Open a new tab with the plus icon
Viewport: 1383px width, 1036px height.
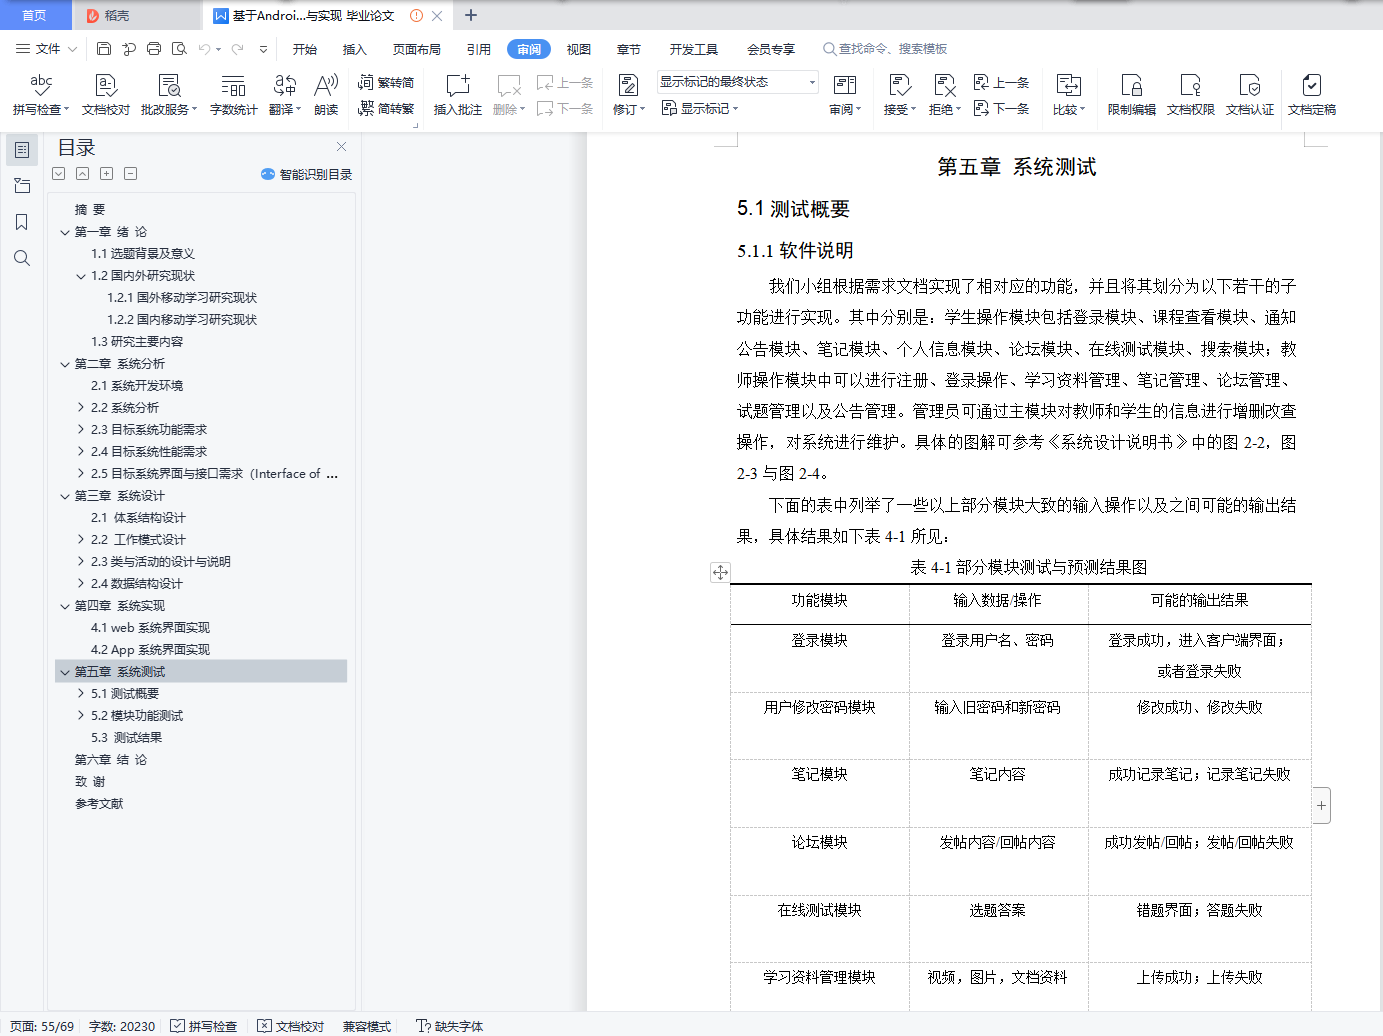[471, 15]
